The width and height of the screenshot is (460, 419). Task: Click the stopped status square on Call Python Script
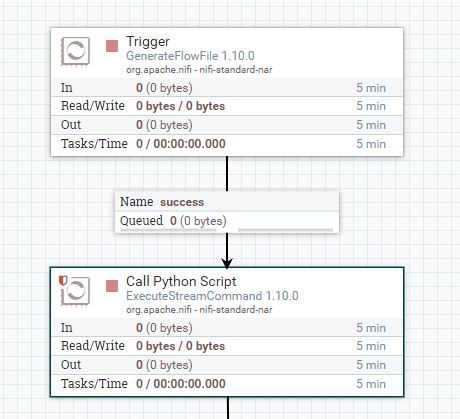click(x=112, y=286)
